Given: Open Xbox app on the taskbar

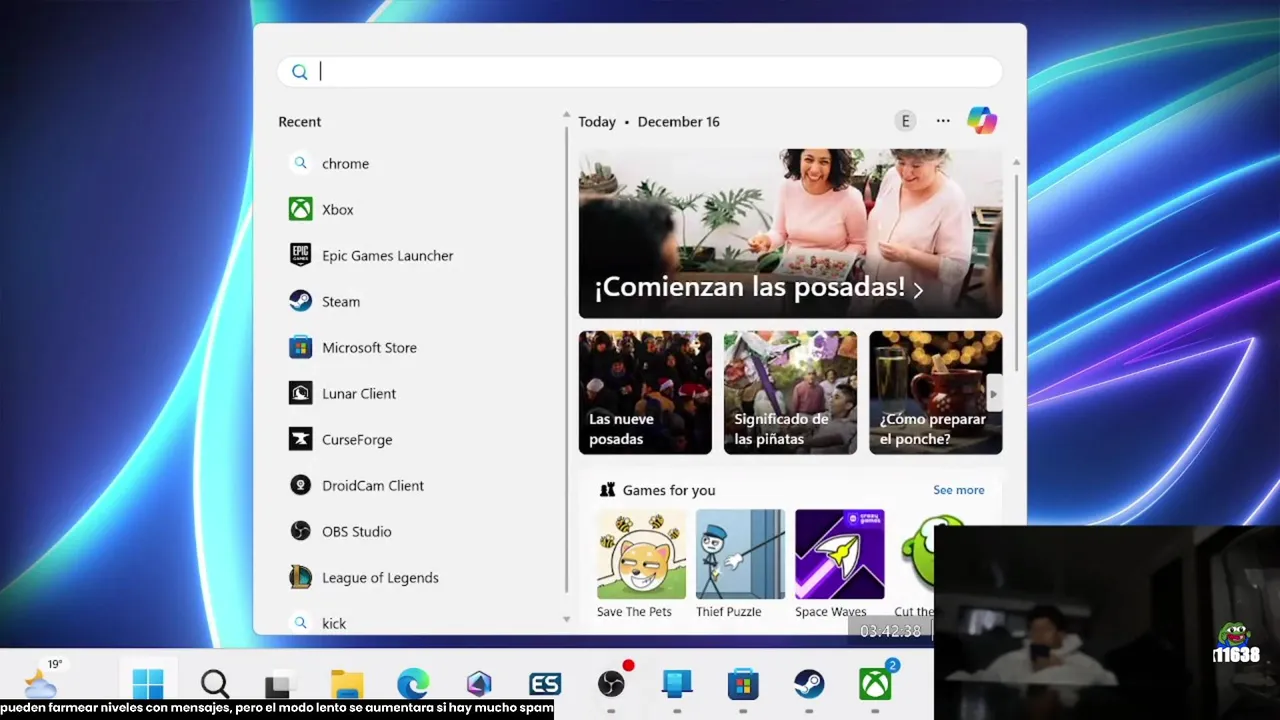Looking at the screenshot, I should tap(875, 684).
